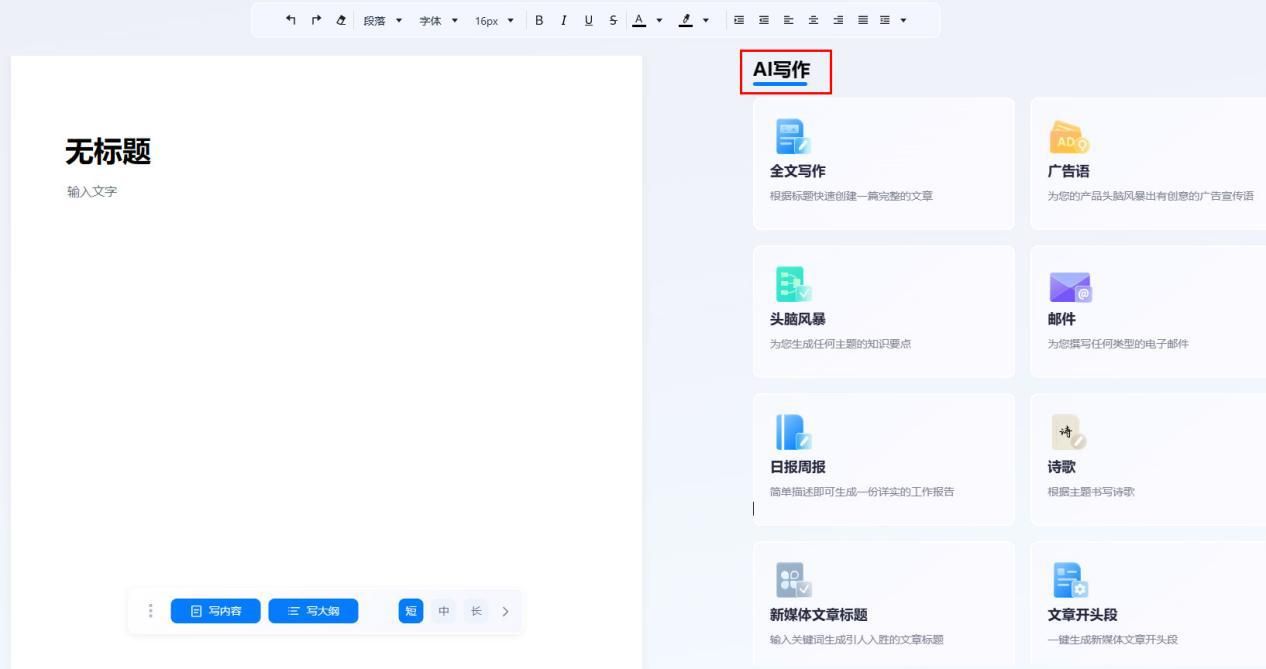Click the description 根据主题书写诗歌

click(x=1091, y=492)
